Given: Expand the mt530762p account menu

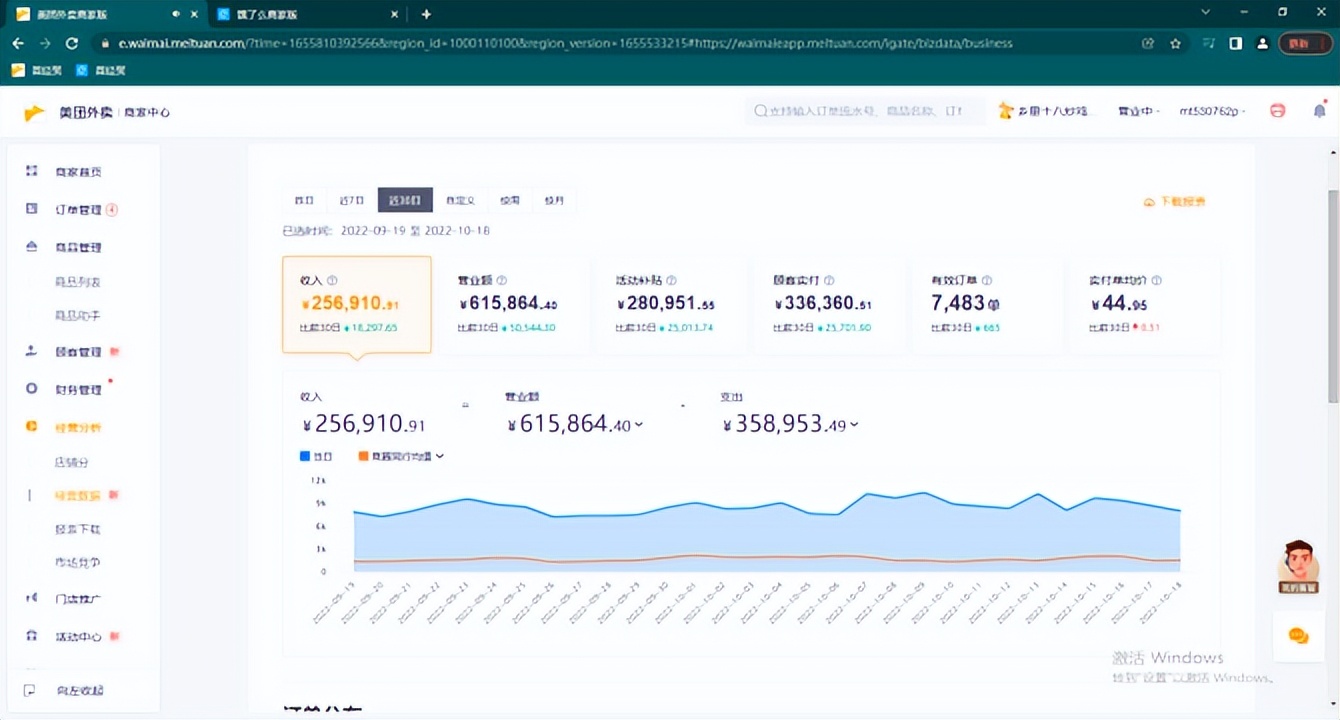Looking at the screenshot, I should point(1212,112).
